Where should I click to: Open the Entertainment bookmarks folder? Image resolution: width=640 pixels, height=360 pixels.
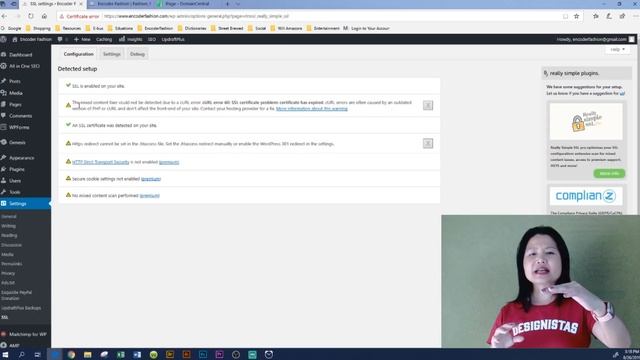tap(323, 29)
